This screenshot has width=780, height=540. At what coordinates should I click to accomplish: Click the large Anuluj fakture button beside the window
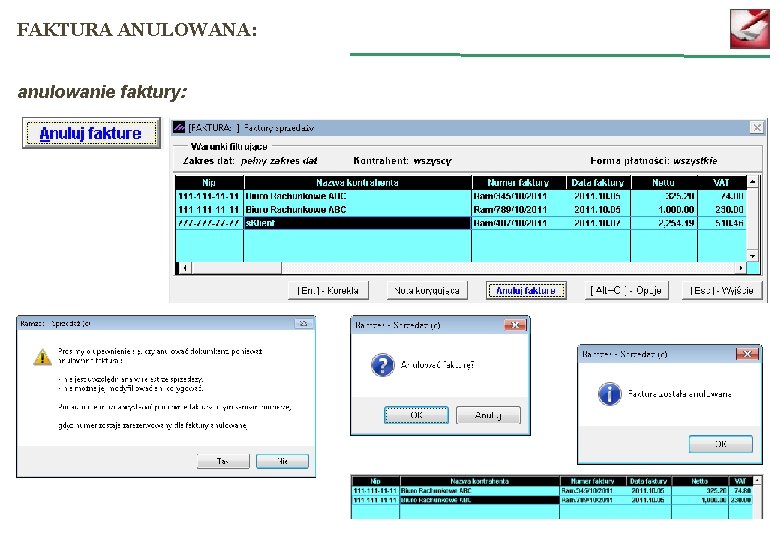(x=91, y=133)
